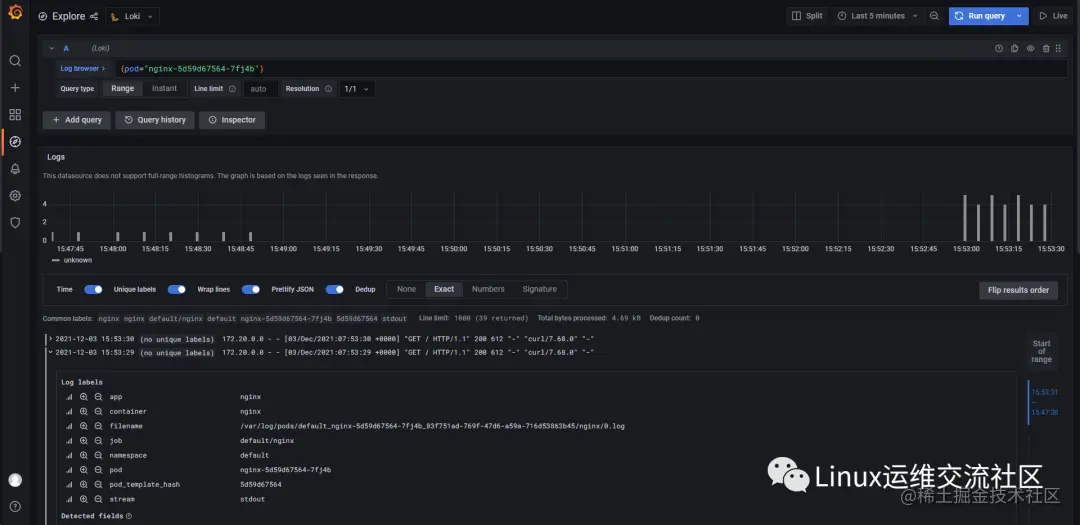Click the drag handle icon of query A
The image size is (1080, 525).
coord(1058,48)
